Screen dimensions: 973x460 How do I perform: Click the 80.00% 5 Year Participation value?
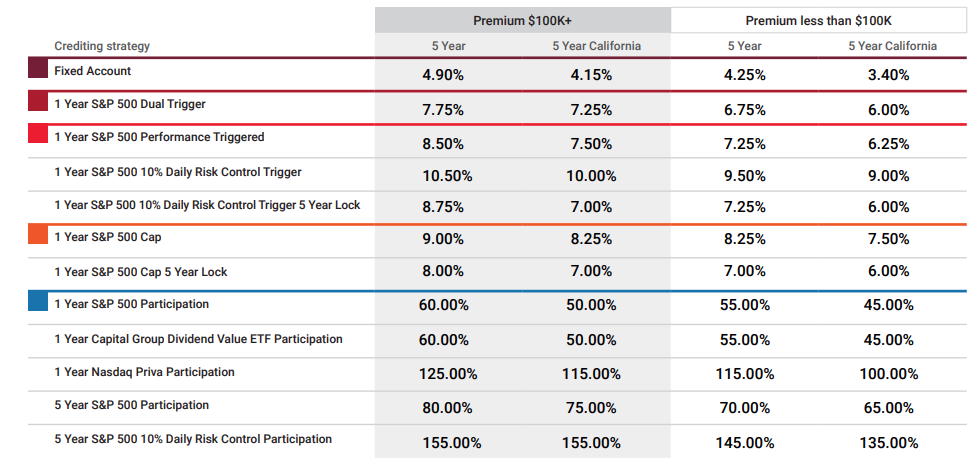pos(447,408)
